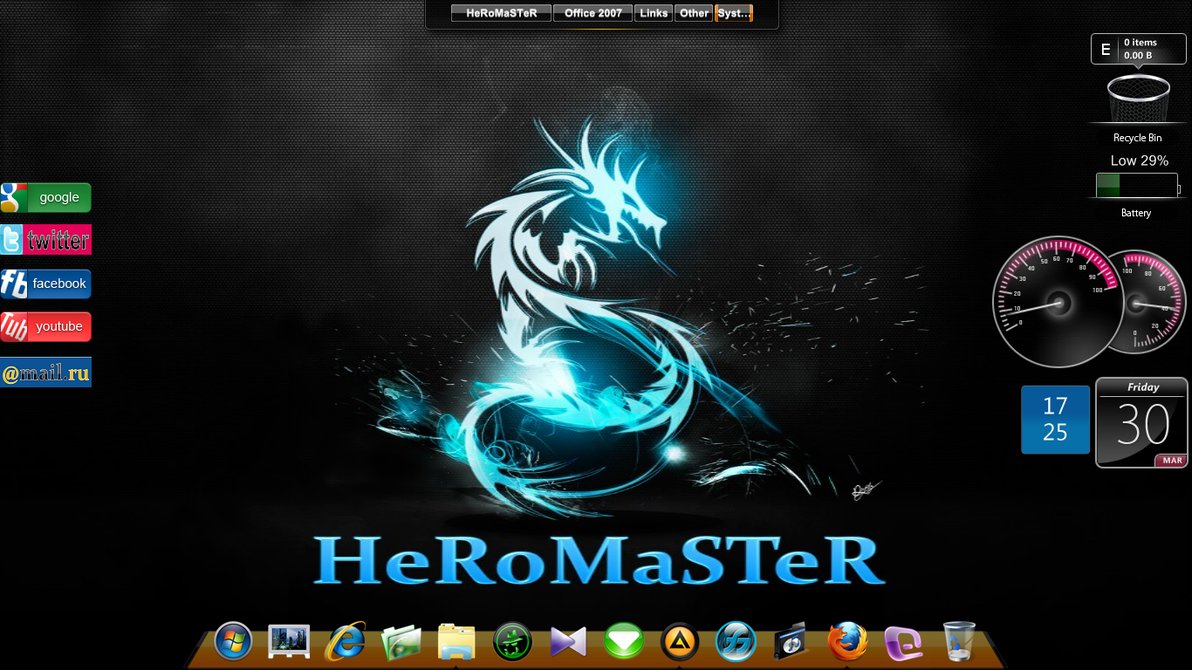The image size is (1192, 670).
Task: Open the purple E messenger dock icon
Action: [902, 640]
